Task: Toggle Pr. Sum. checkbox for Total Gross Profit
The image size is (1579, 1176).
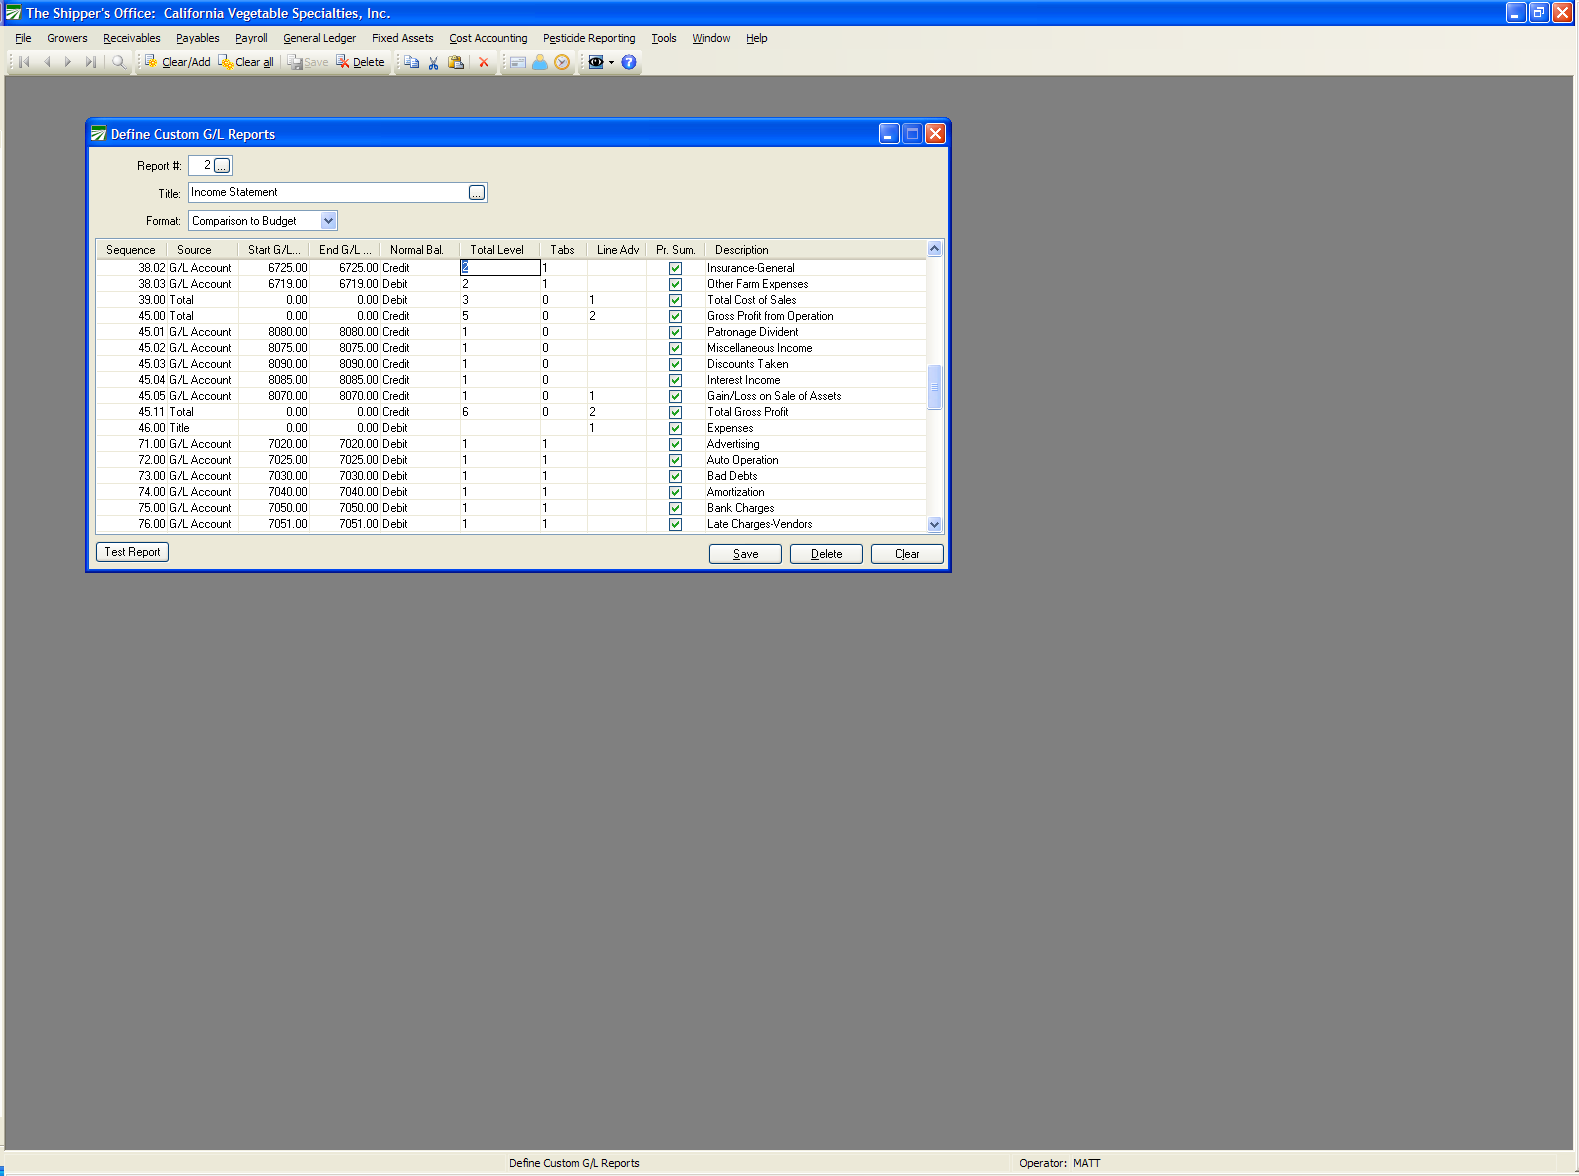Action: pos(676,412)
